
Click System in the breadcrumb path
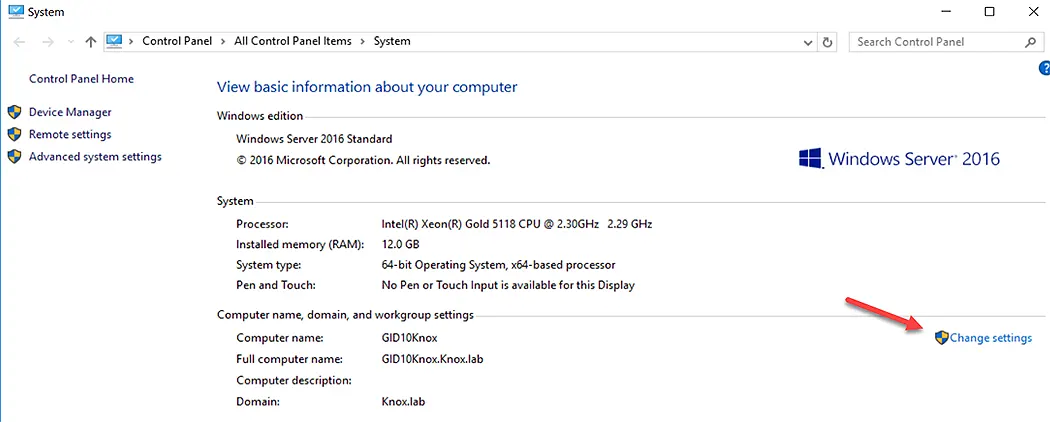tap(392, 41)
